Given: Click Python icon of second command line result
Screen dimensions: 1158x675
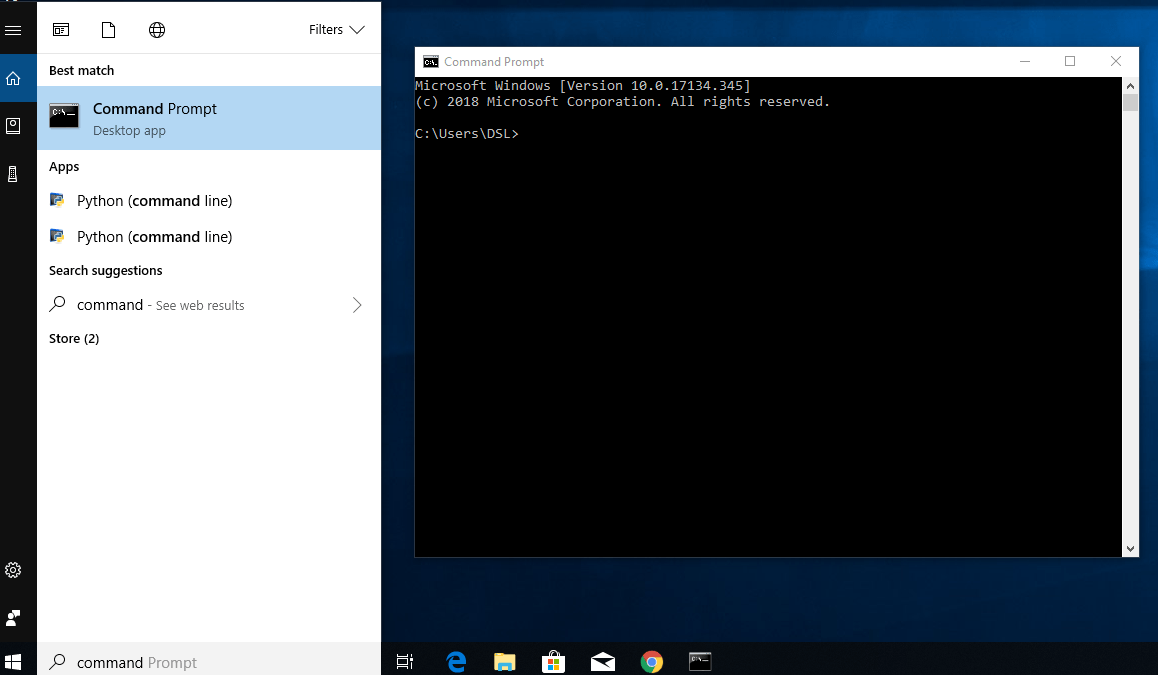Looking at the screenshot, I should (57, 236).
